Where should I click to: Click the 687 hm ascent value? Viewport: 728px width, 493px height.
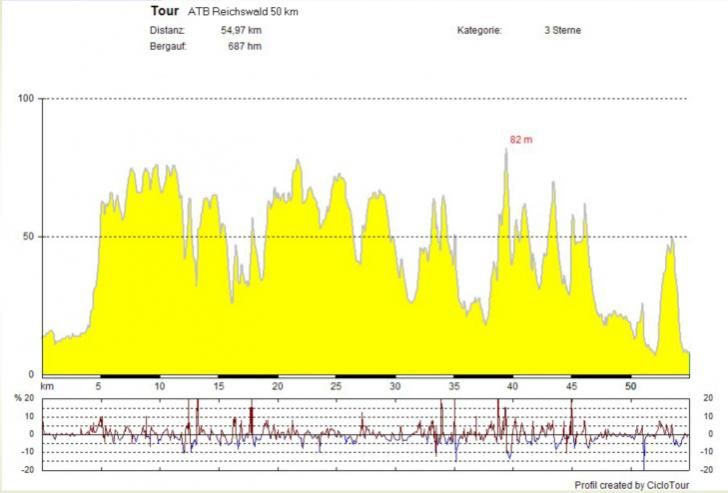[x=245, y=46]
